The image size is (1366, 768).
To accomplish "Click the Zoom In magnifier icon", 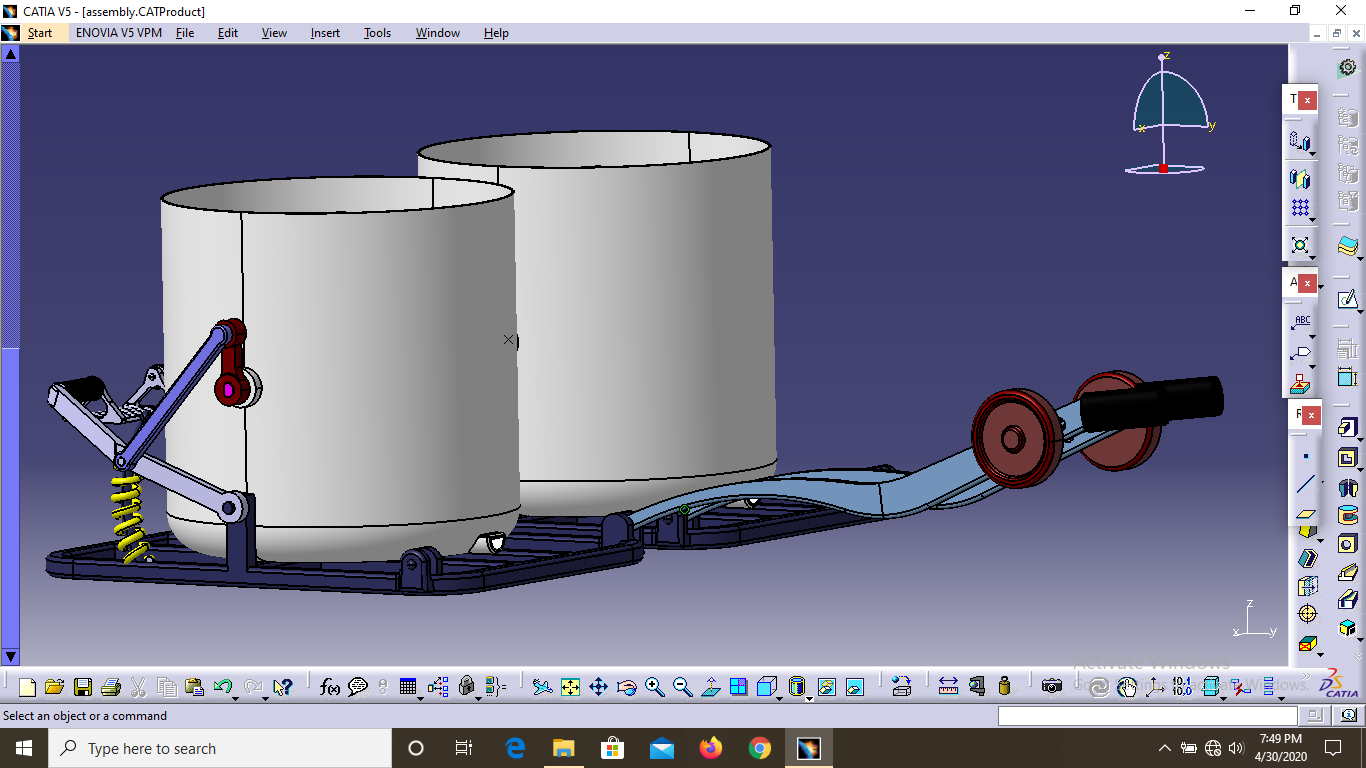I will (655, 687).
